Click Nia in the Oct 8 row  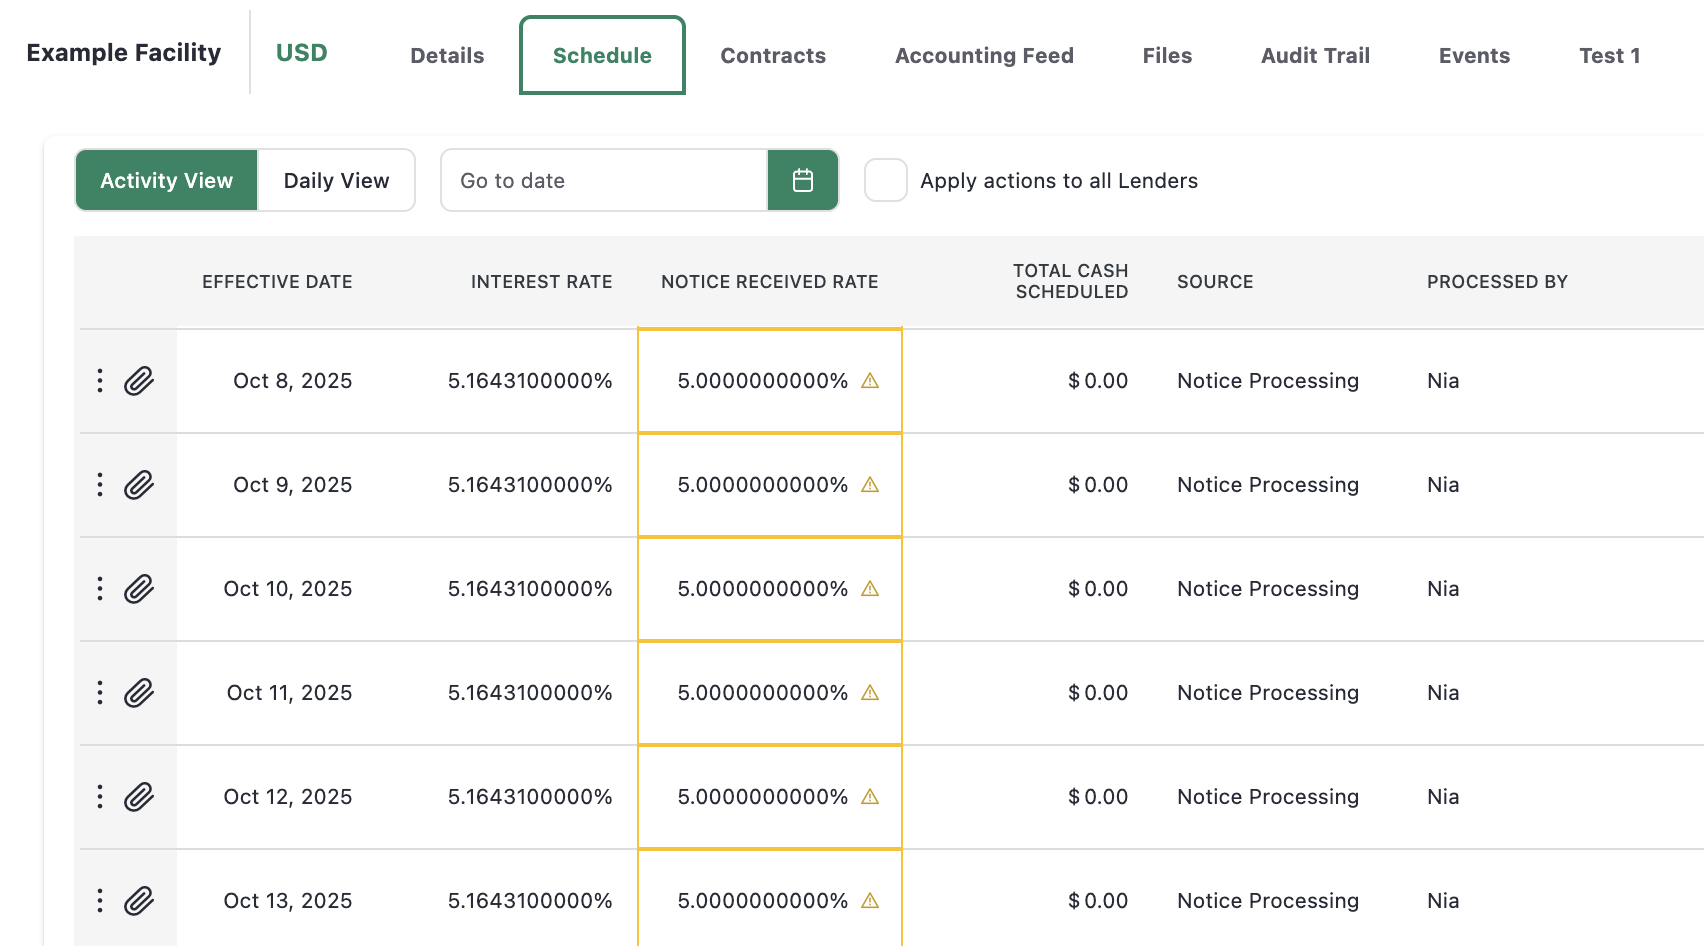click(x=1443, y=381)
